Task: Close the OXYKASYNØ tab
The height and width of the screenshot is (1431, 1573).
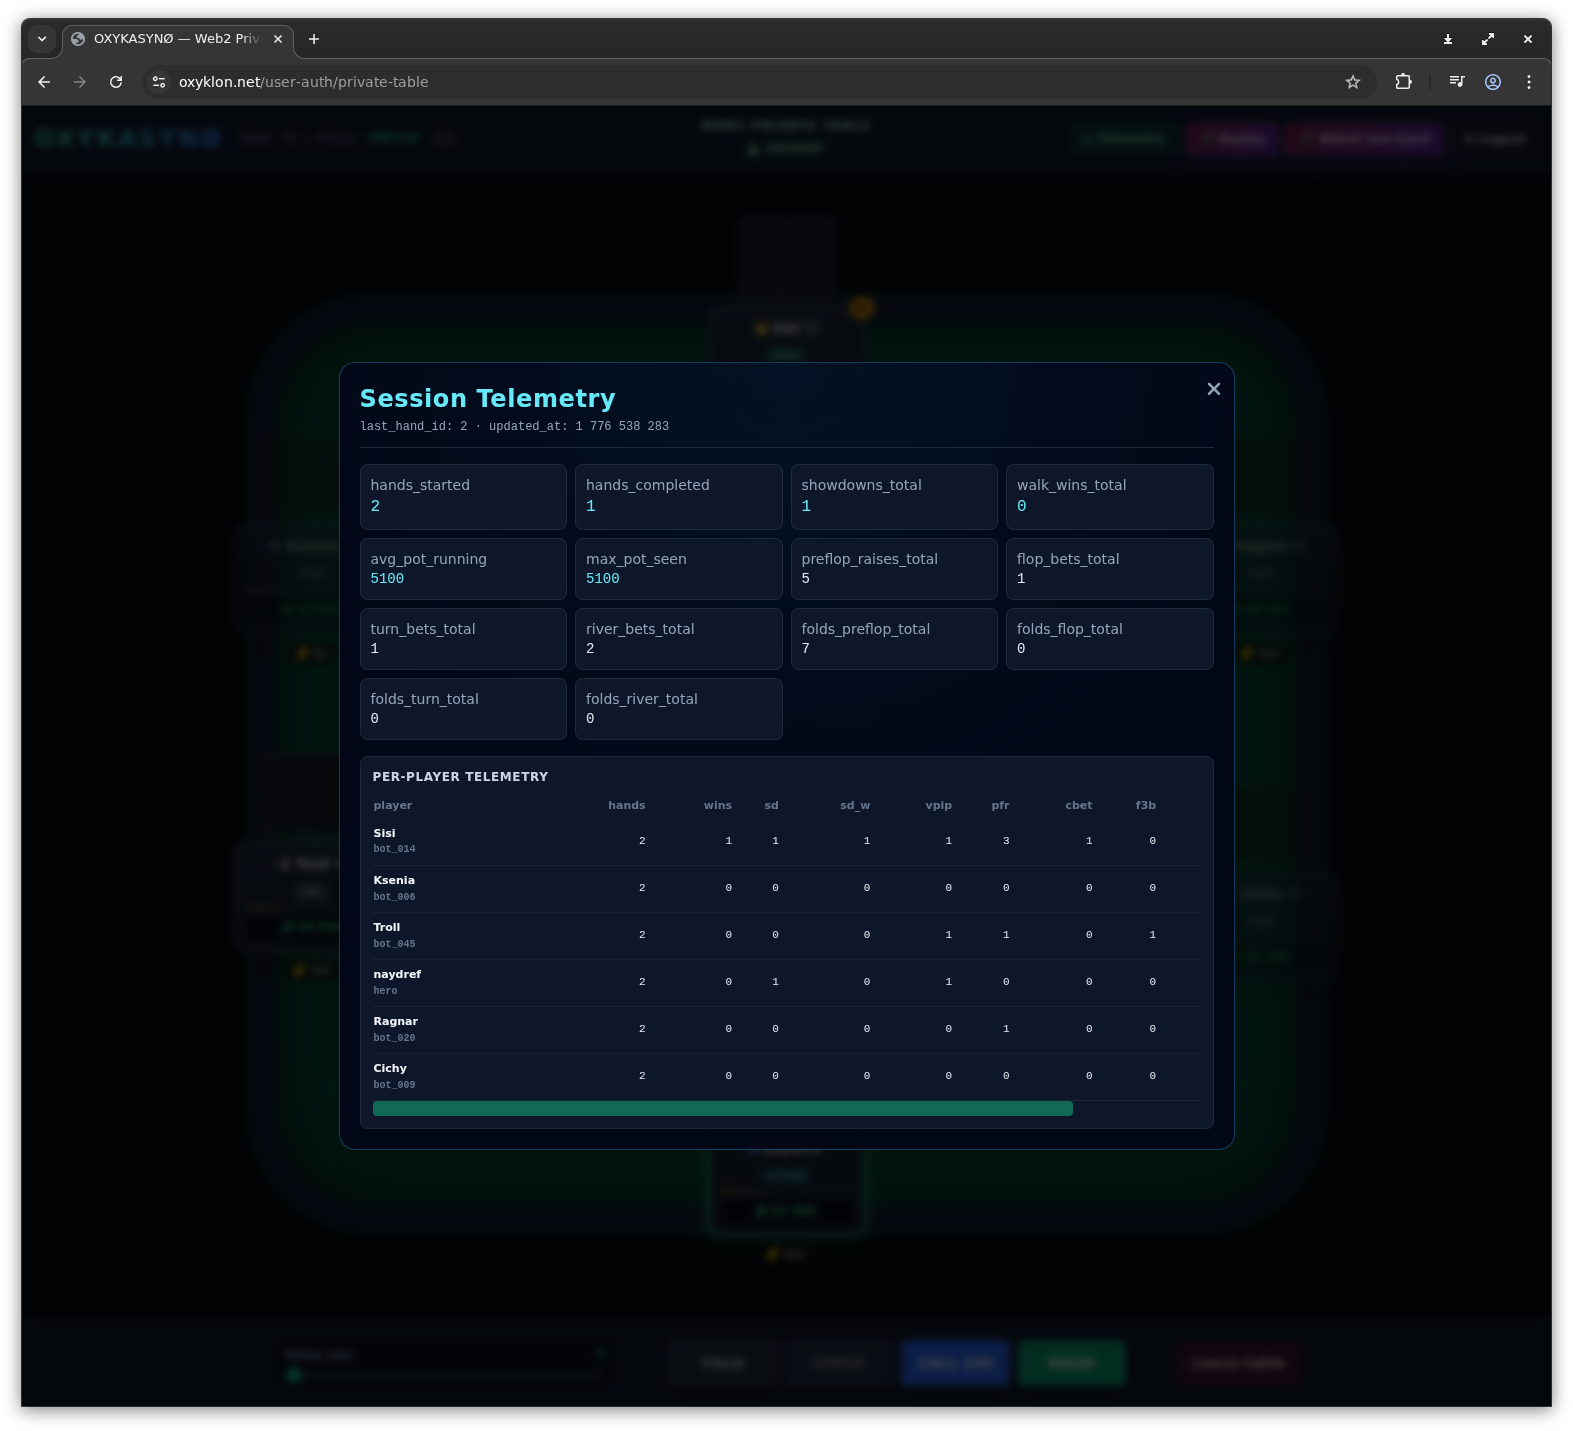Action: (278, 39)
